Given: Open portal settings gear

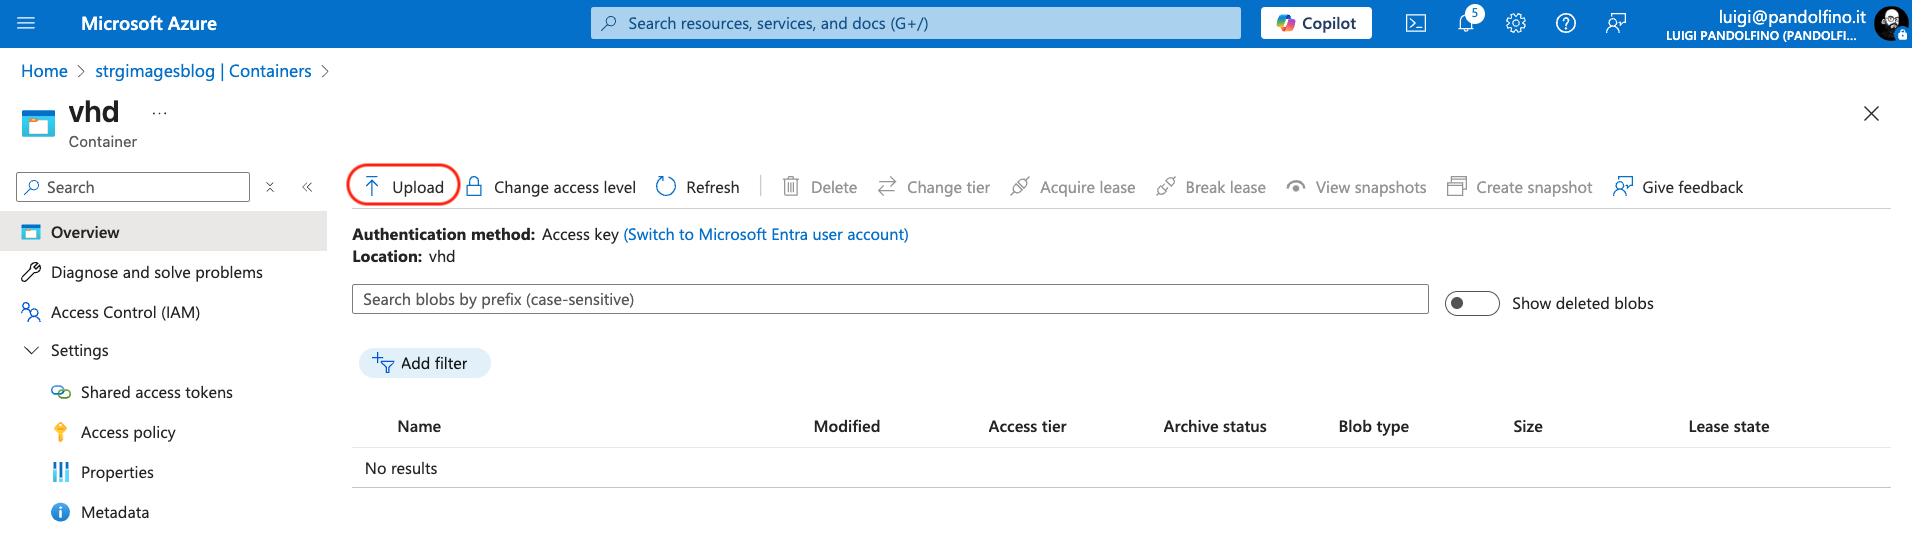Looking at the screenshot, I should click(x=1516, y=23).
